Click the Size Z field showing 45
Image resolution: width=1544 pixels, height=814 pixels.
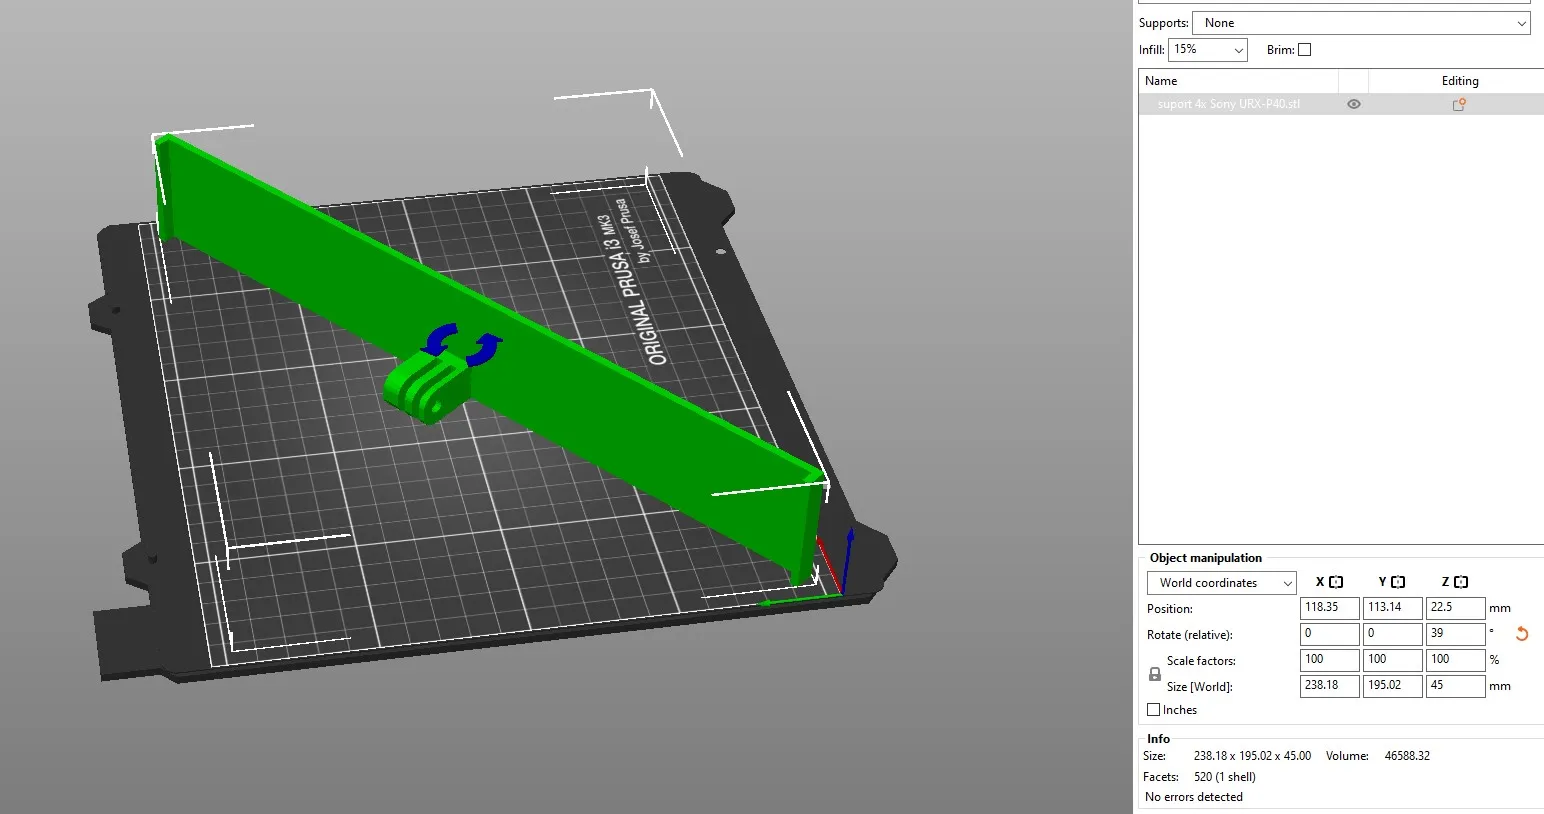pos(1455,686)
